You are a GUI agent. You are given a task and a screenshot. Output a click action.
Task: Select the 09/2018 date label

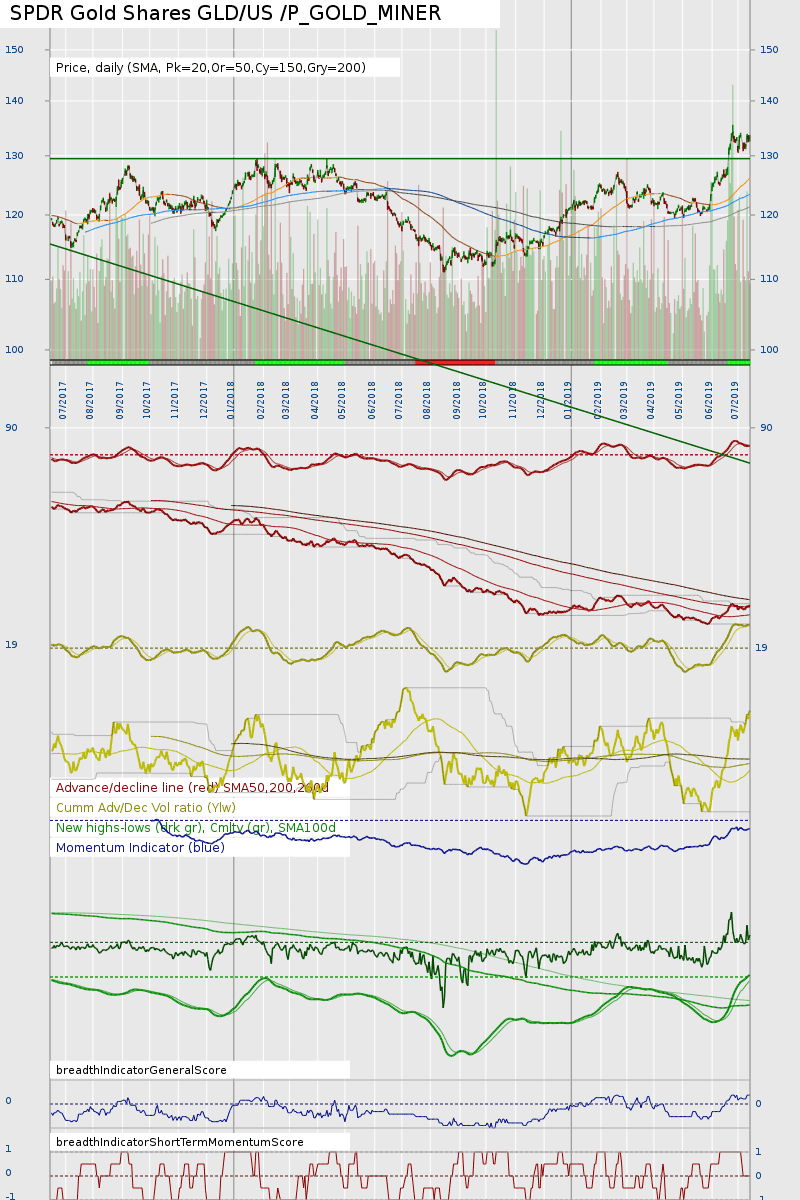point(457,399)
